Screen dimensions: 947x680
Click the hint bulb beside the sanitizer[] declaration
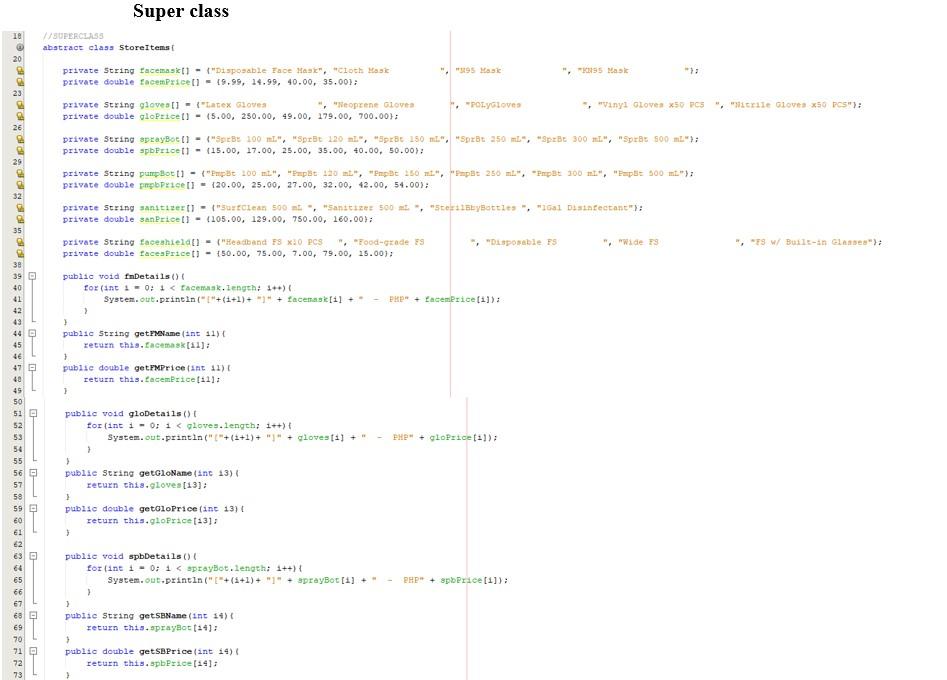[x=20, y=208]
